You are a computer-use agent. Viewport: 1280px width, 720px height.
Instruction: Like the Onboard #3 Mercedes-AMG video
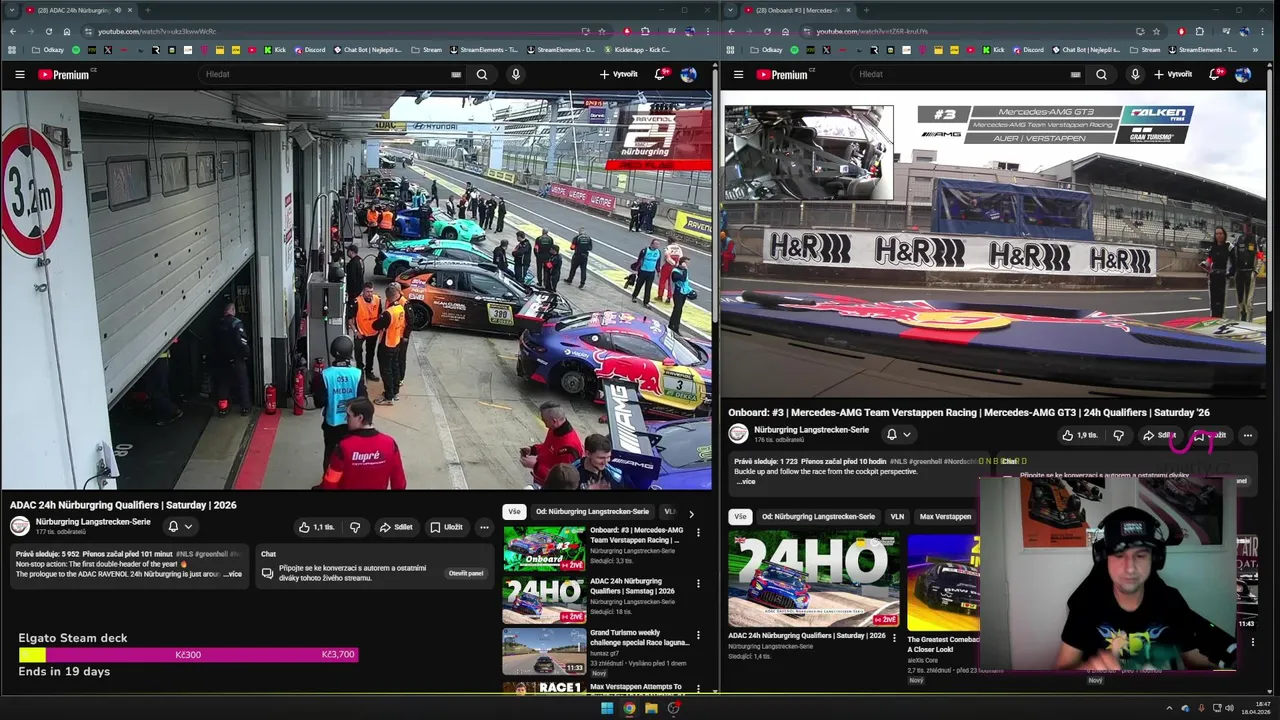(x=1080, y=435)
